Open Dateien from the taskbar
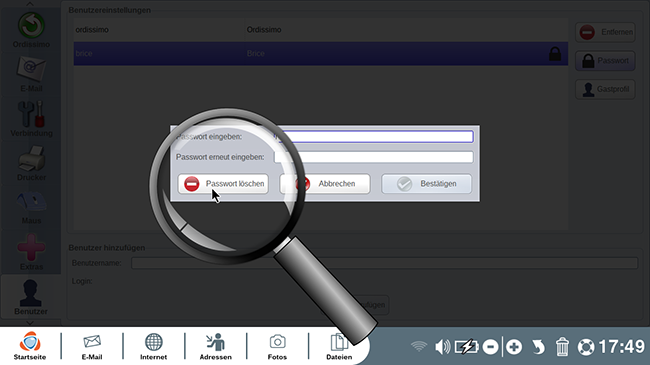 coord(339,346)
